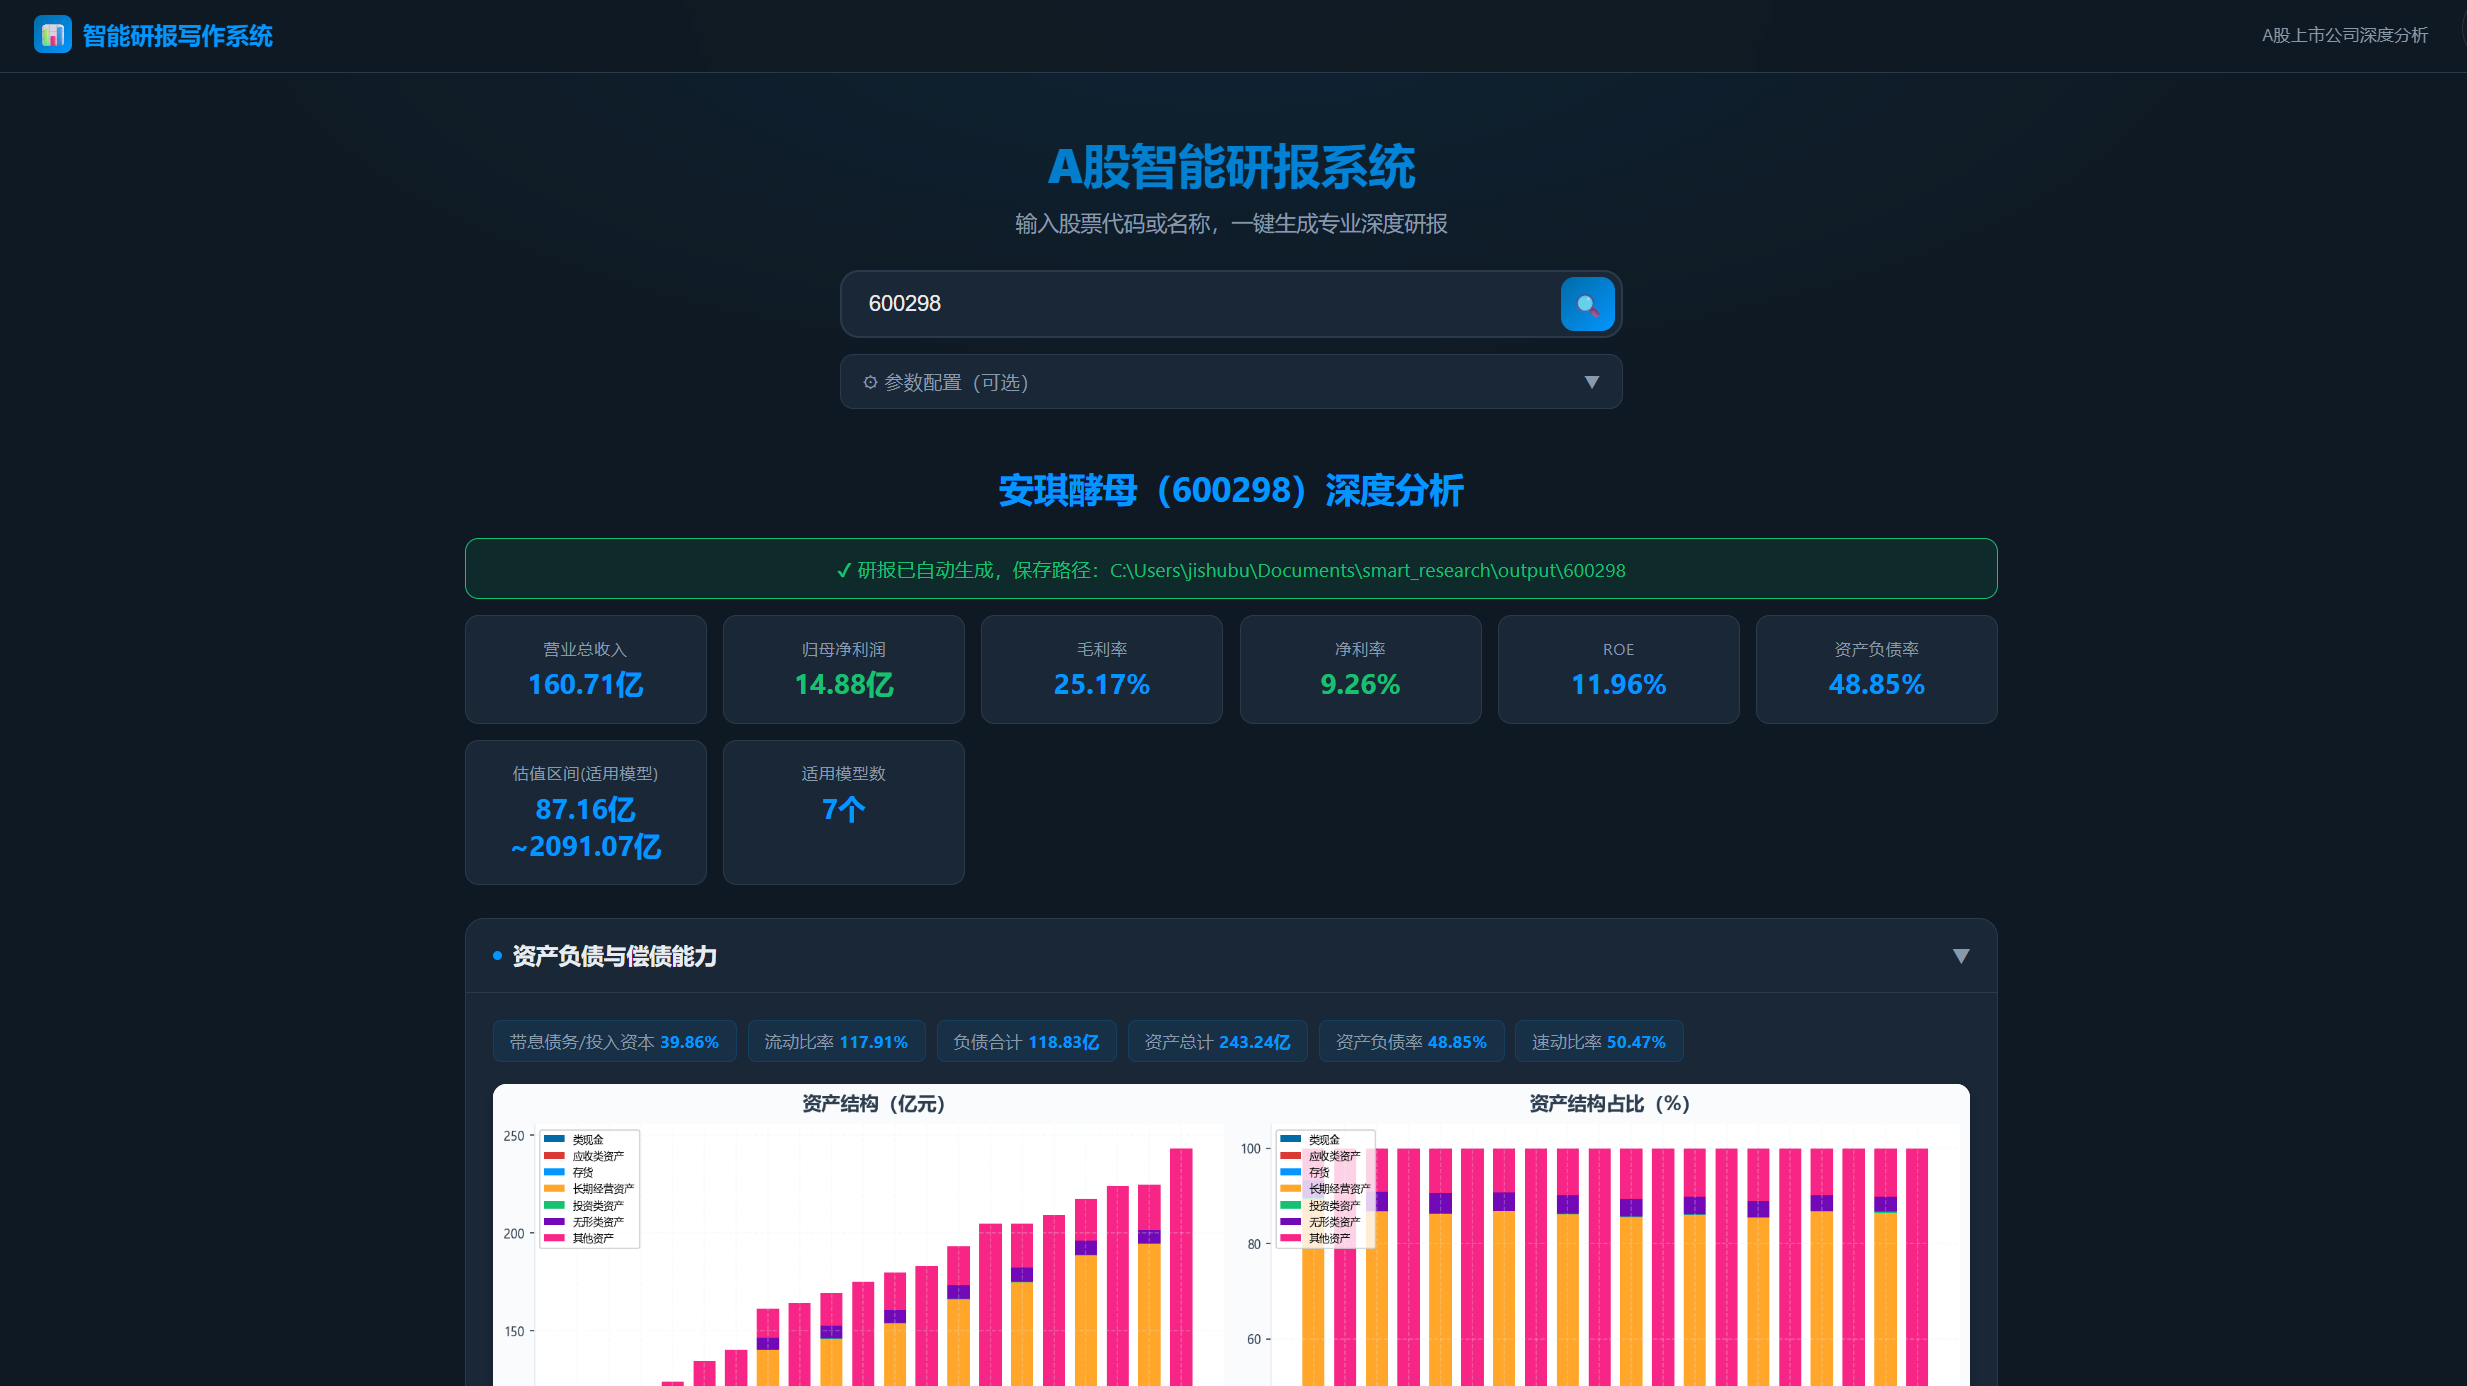This screenshot has width=2467, height=1386.
Task: Click the 带息债务/投入资本 39.86% tag
Action: [614, 1042]
